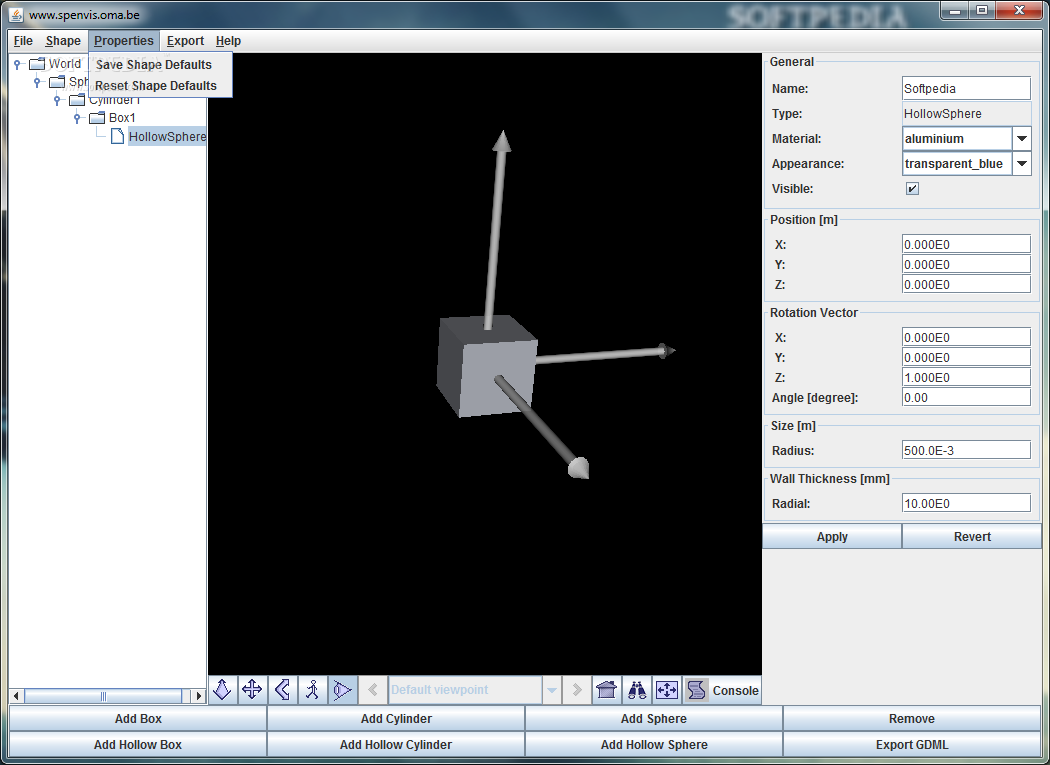Image resolution: width=1050 pixels, height=765 pixels.
Task: Click the Home viewpoint icon
Action: click(x=607, y=689)
